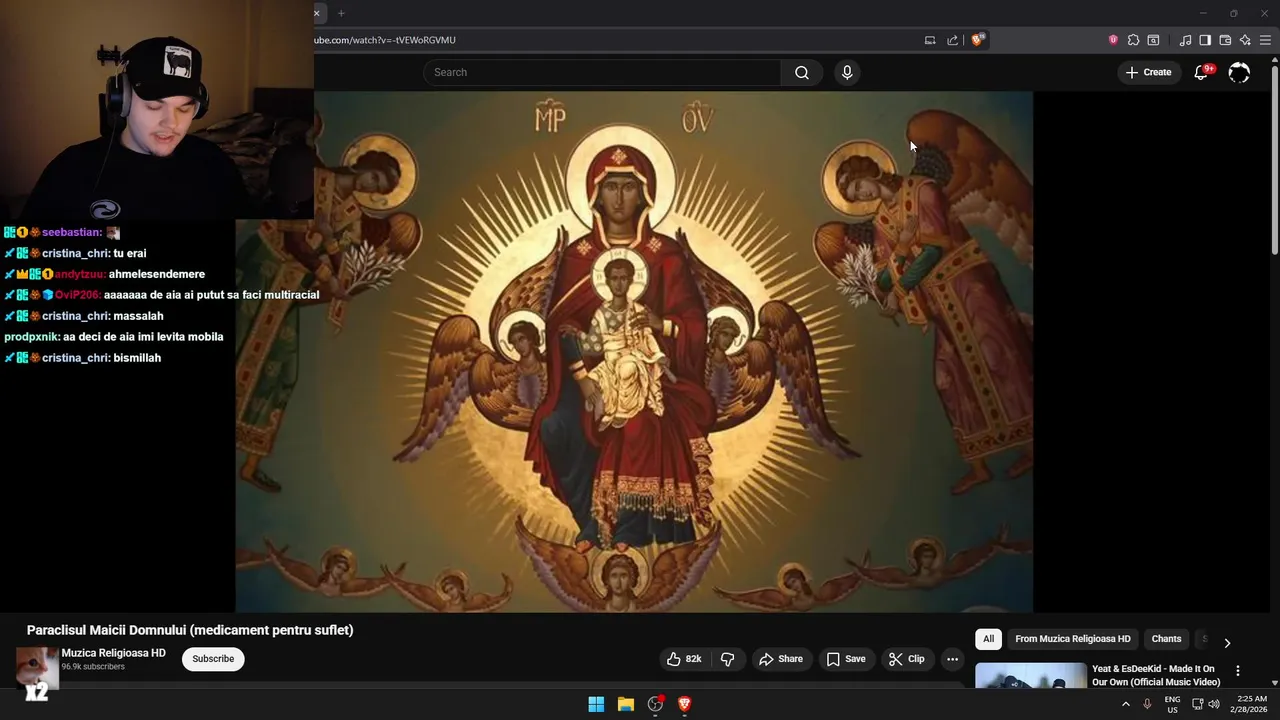1280x720 pixels.
Task: Open the YouTube account avatar menu
Action: [1239, 72]
